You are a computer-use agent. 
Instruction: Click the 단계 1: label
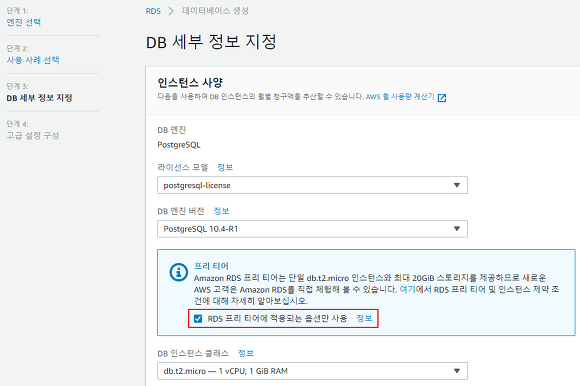[17, 11]
